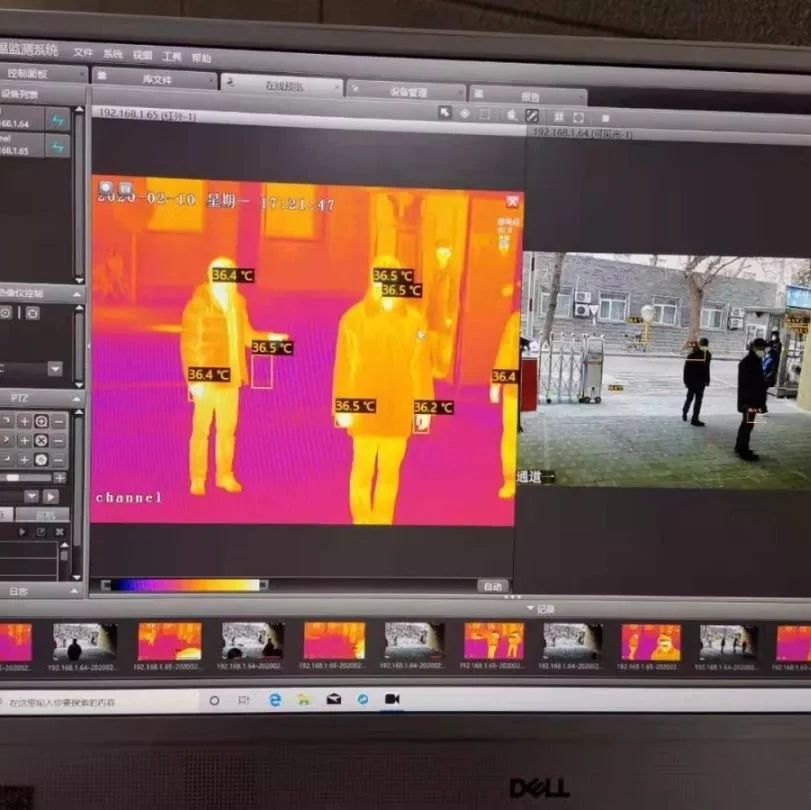The width and height of the screenshot is (811, 810).
Task: Click the stop square icon in view toolbar
Action: pyautogui.click(x=606, y=119)
